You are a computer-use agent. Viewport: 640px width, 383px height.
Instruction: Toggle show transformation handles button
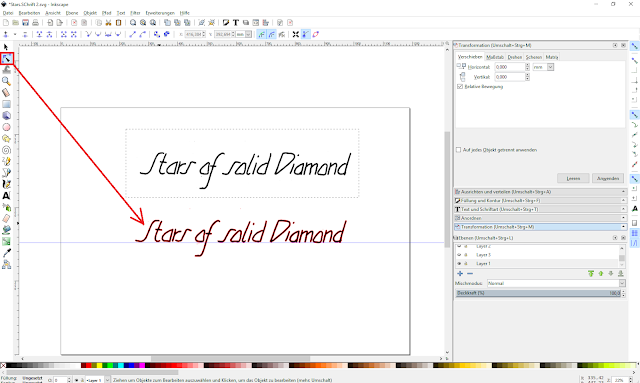[x=296, y=34]
